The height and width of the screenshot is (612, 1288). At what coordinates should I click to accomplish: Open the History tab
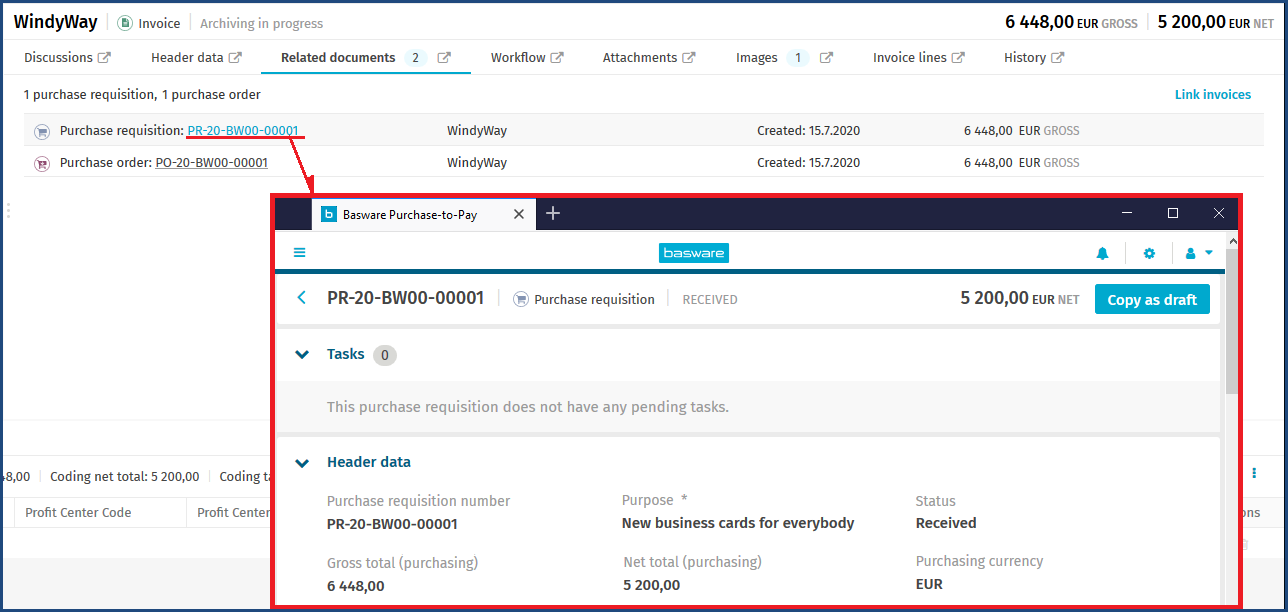(1025, 58)
